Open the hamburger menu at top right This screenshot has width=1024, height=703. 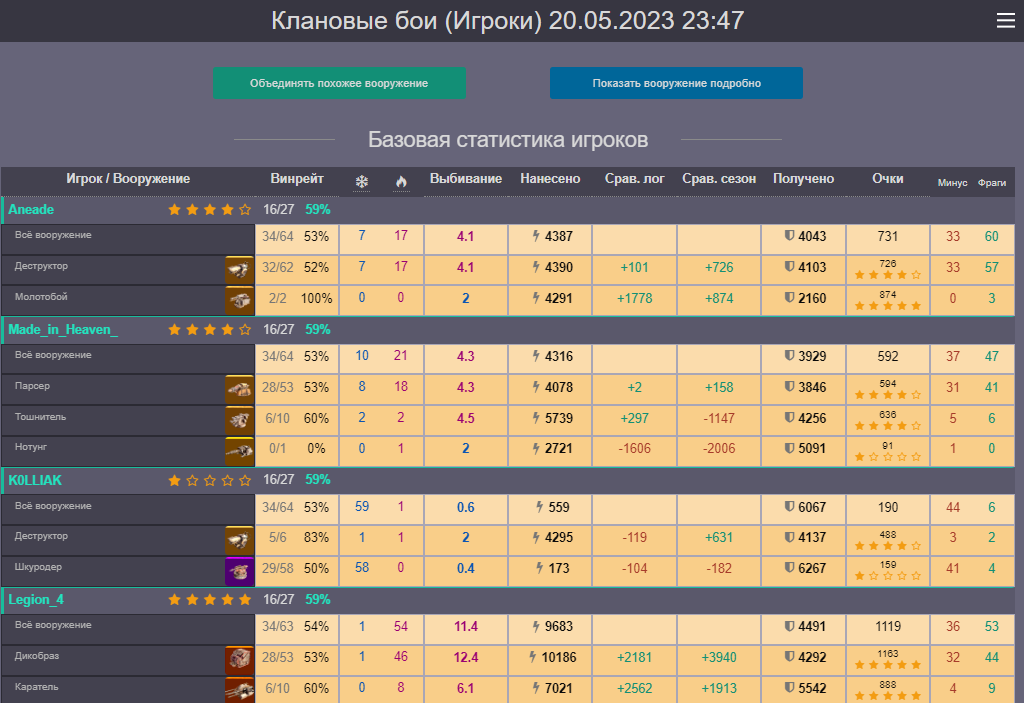(x=1005, y=21)
